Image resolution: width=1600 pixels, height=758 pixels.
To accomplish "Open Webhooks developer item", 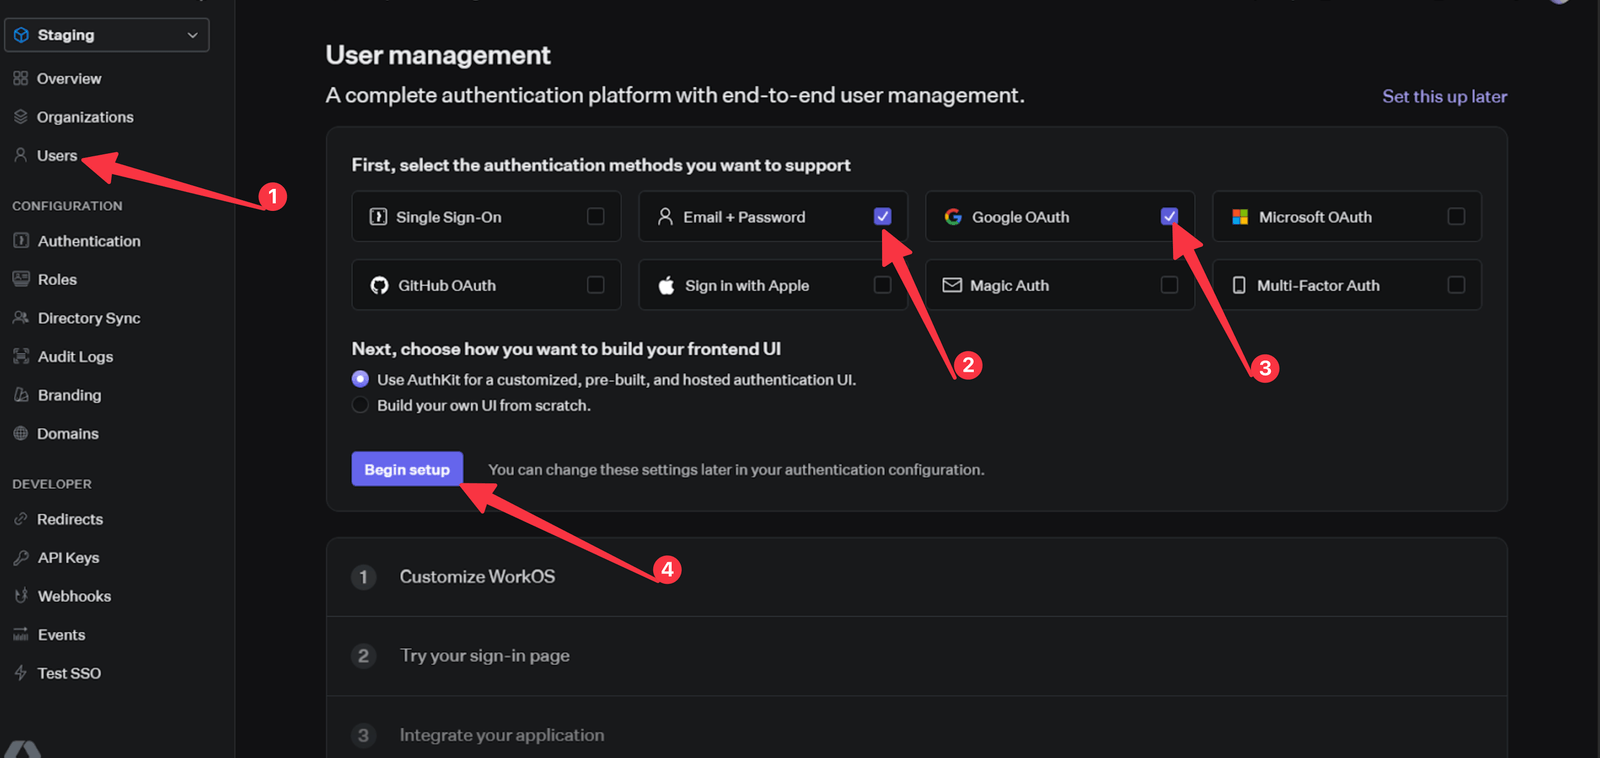I will (74, 596).
